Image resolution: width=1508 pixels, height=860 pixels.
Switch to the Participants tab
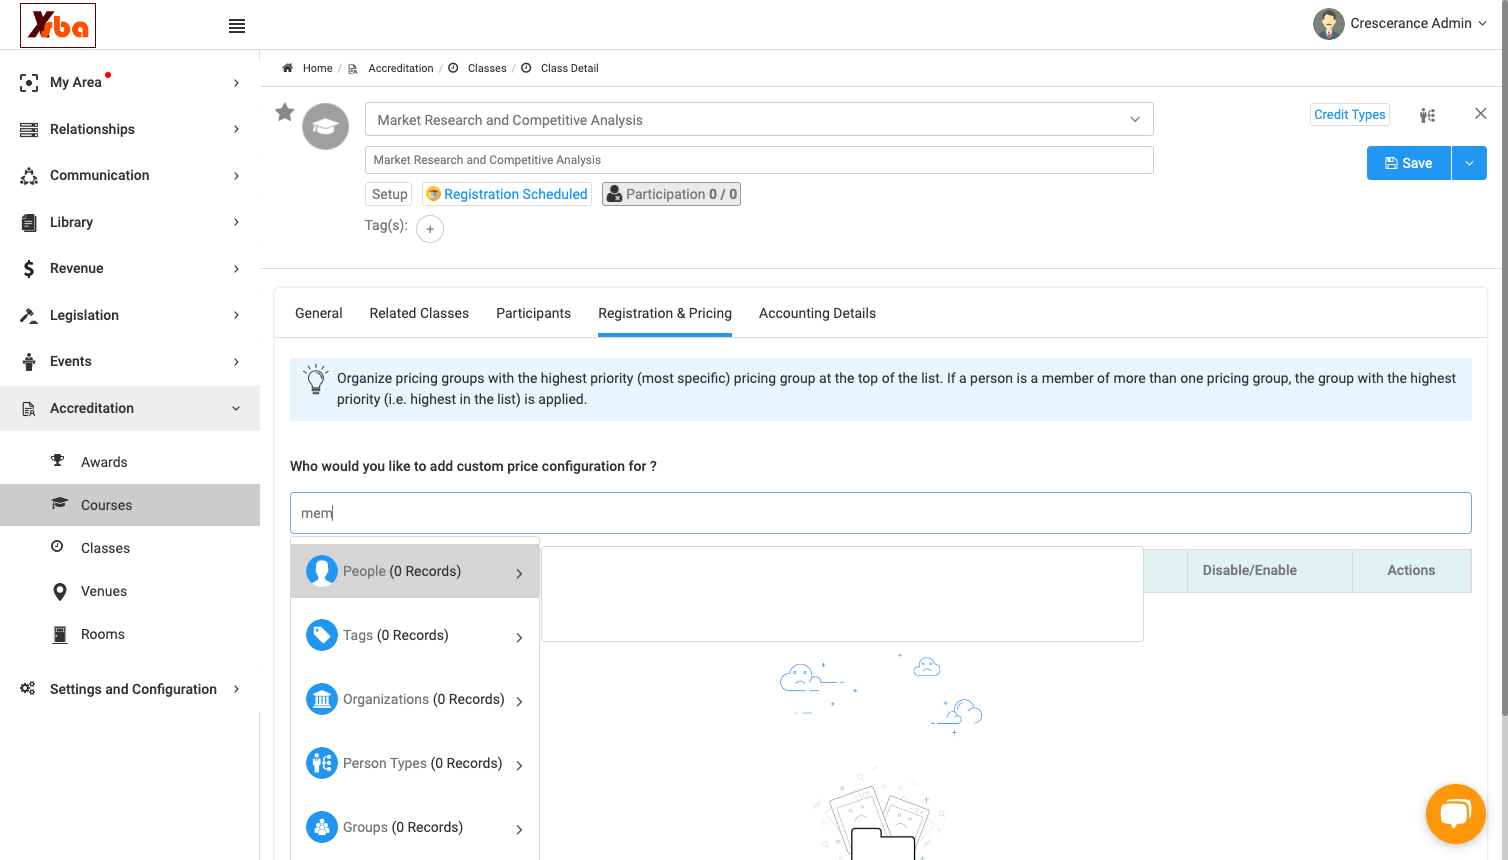tap(533, 314)
